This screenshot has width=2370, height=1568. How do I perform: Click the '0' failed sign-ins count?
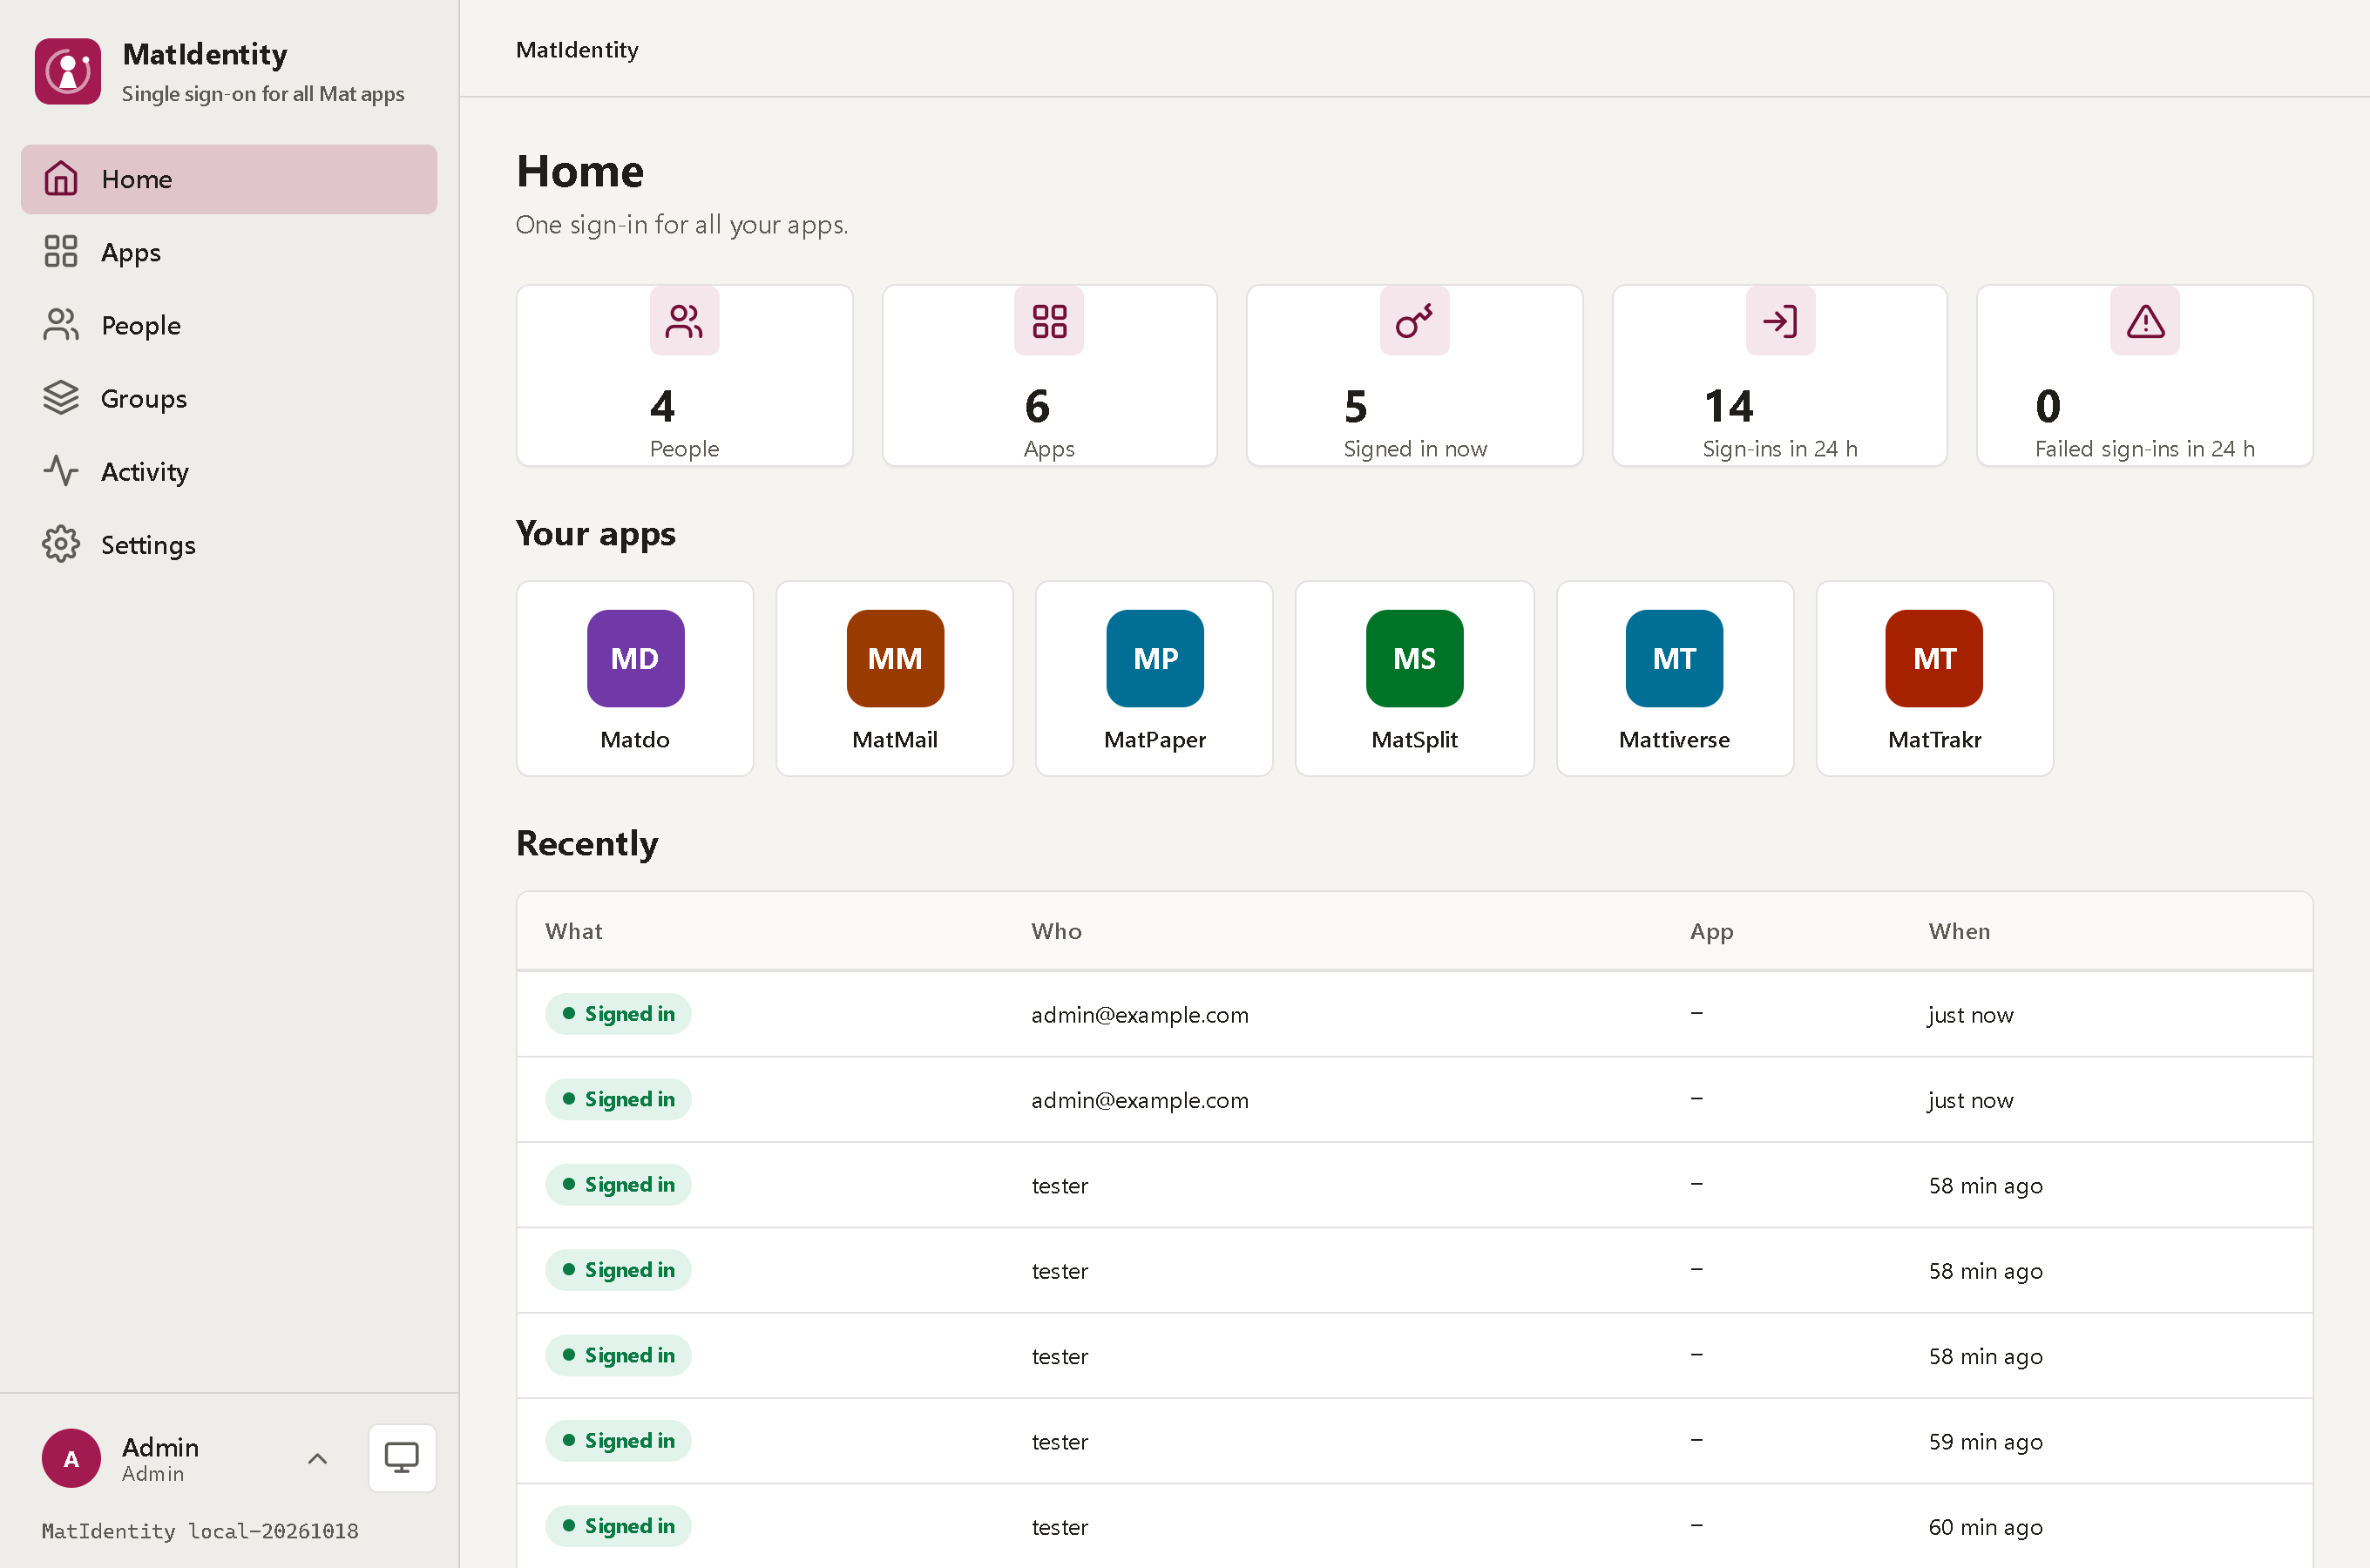[2048, 406]
